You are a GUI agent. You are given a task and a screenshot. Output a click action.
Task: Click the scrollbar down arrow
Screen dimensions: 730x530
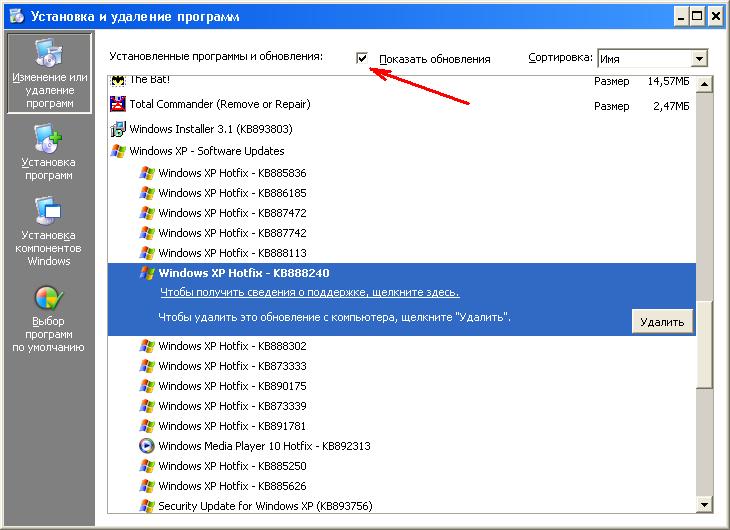pyautogui.click(x=704, y=504)
